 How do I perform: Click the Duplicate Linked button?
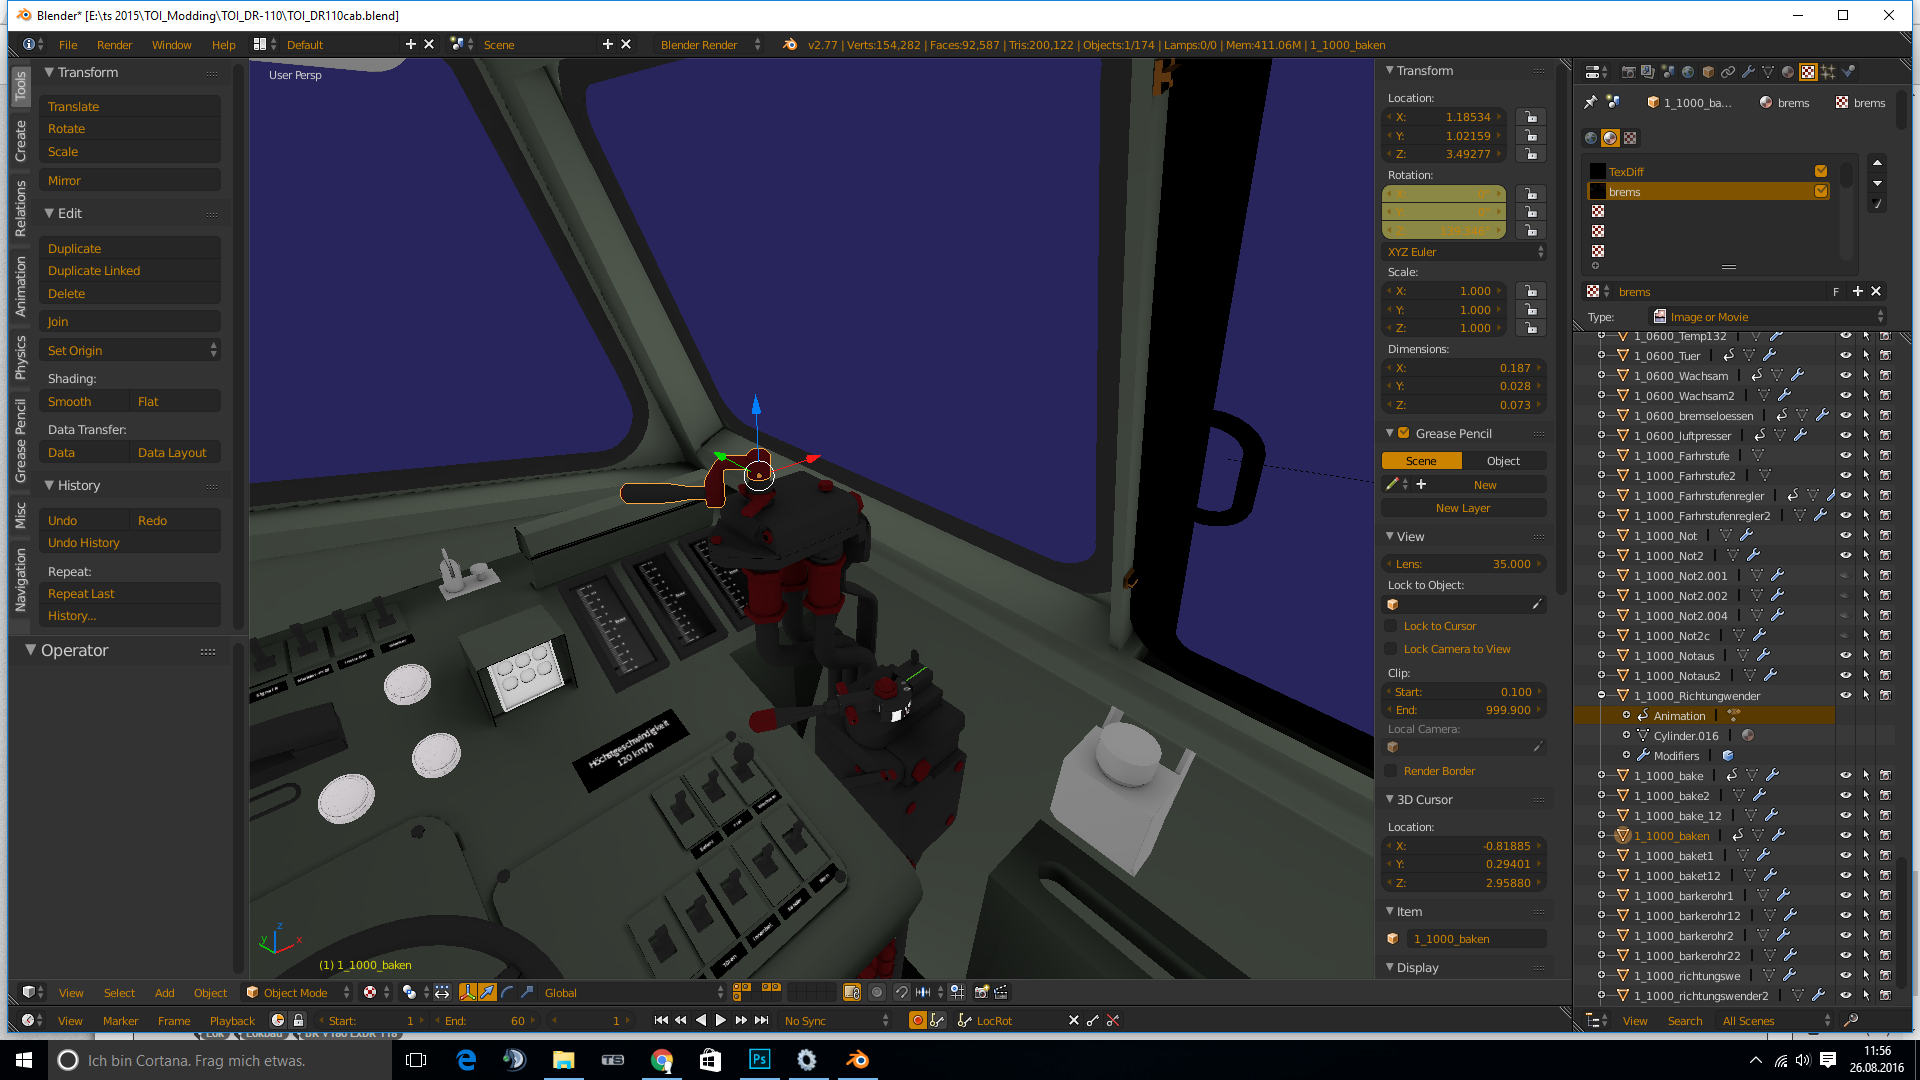tap(94, 271)
